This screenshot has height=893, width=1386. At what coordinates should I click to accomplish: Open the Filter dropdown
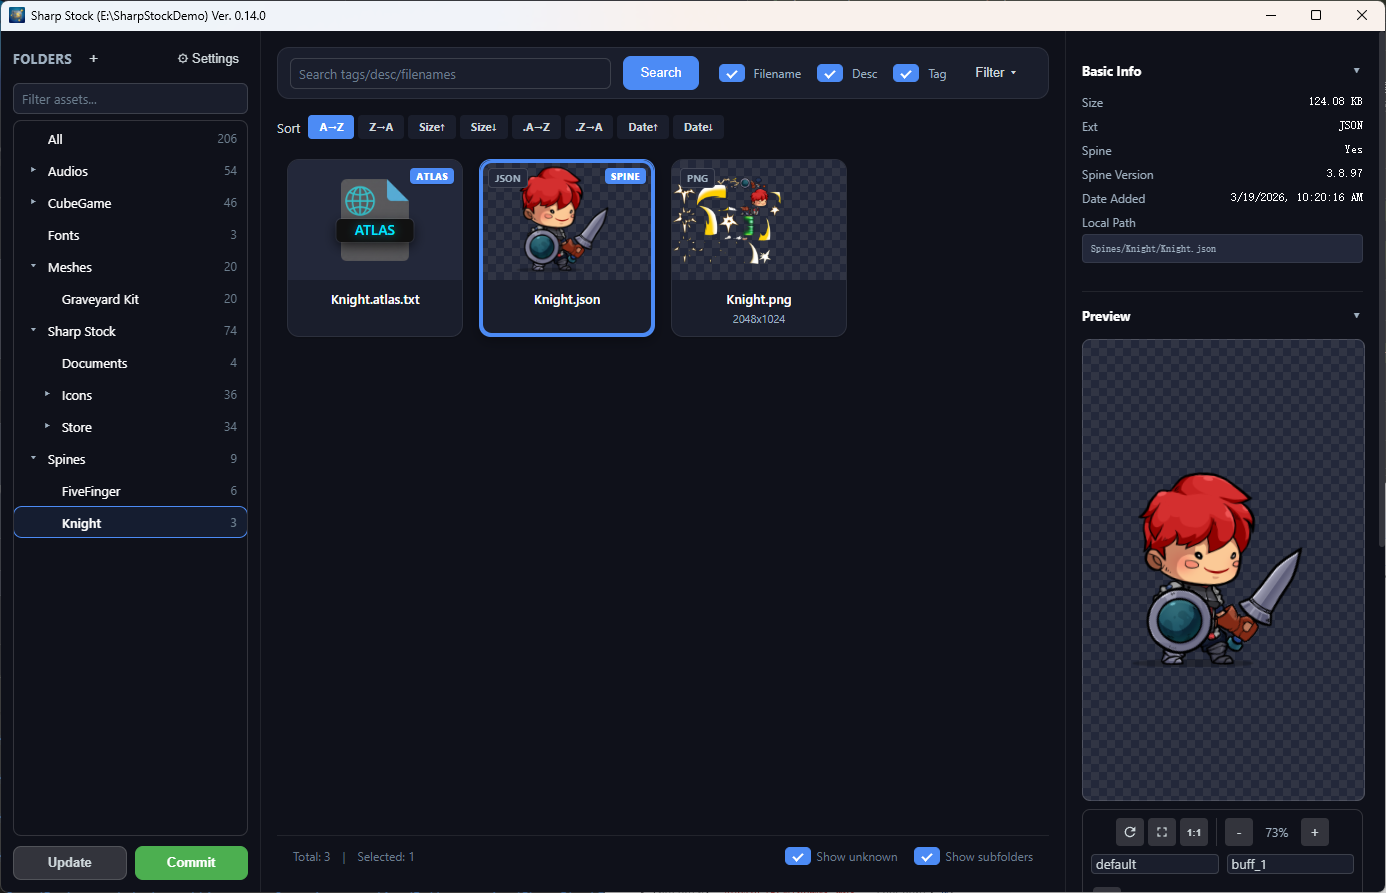pyautogui.click(x=996, y=73)
